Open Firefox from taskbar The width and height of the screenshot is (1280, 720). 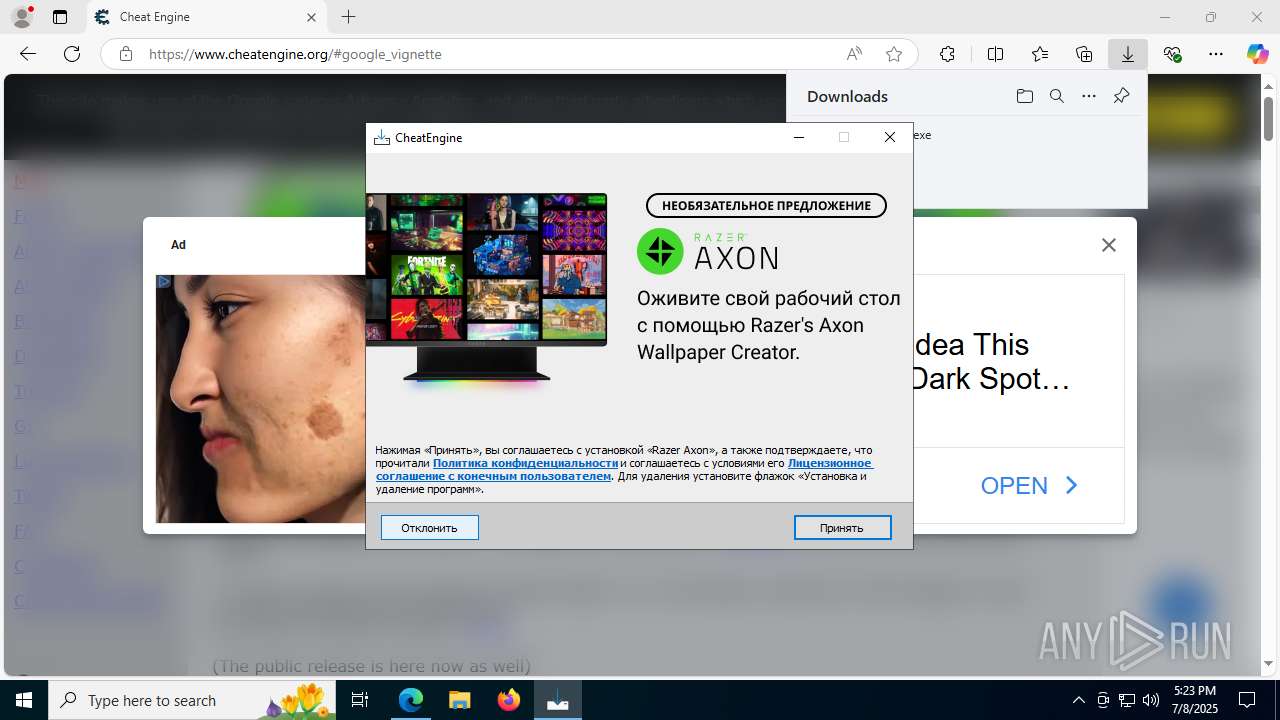(509, 700)
